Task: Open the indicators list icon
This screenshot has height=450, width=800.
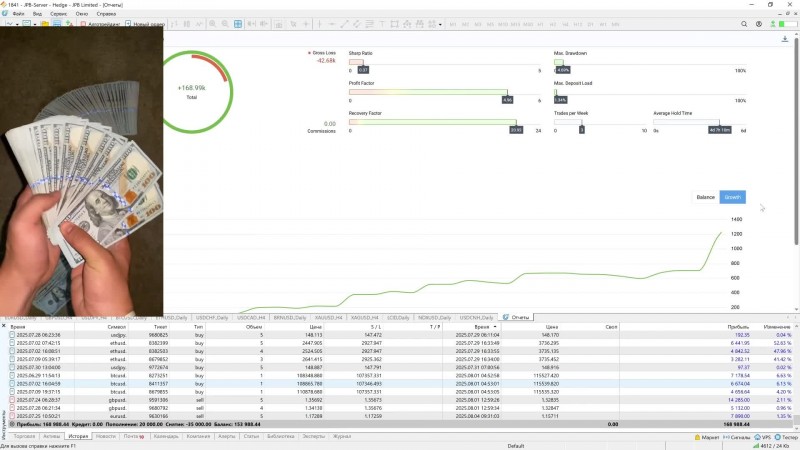Action: pos(279,24)
